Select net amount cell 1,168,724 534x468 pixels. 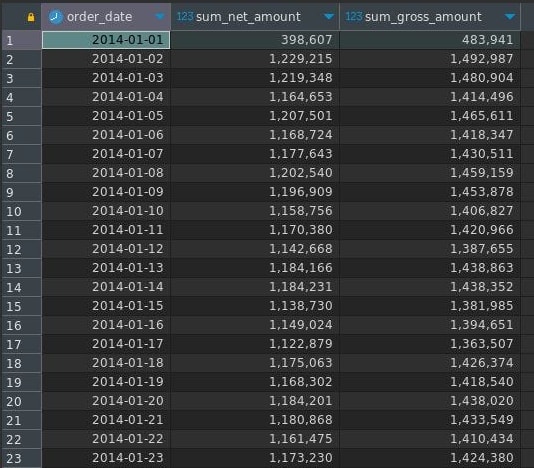coord(255,135)
